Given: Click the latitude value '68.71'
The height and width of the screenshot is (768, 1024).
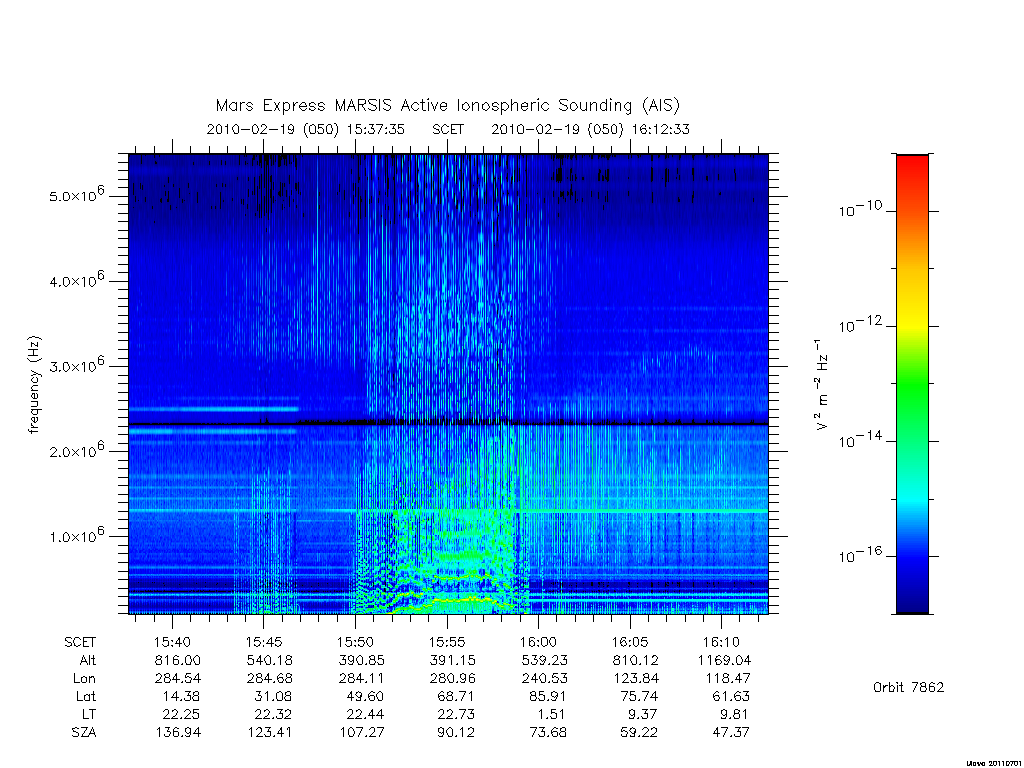Looking at the screenshot, I should (x=456, y=697).
